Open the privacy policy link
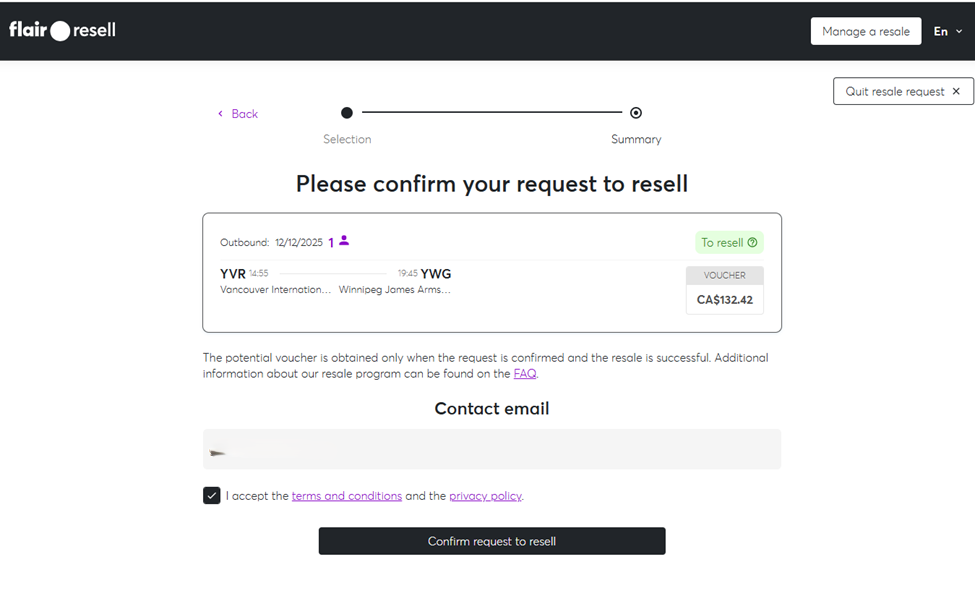 pyautogui.click(x=485, y=495)
